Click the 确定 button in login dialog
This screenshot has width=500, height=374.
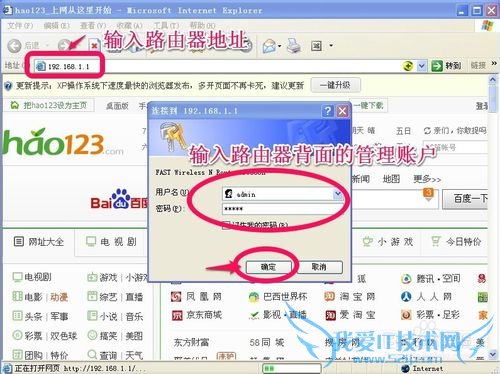tap(268, 267)
